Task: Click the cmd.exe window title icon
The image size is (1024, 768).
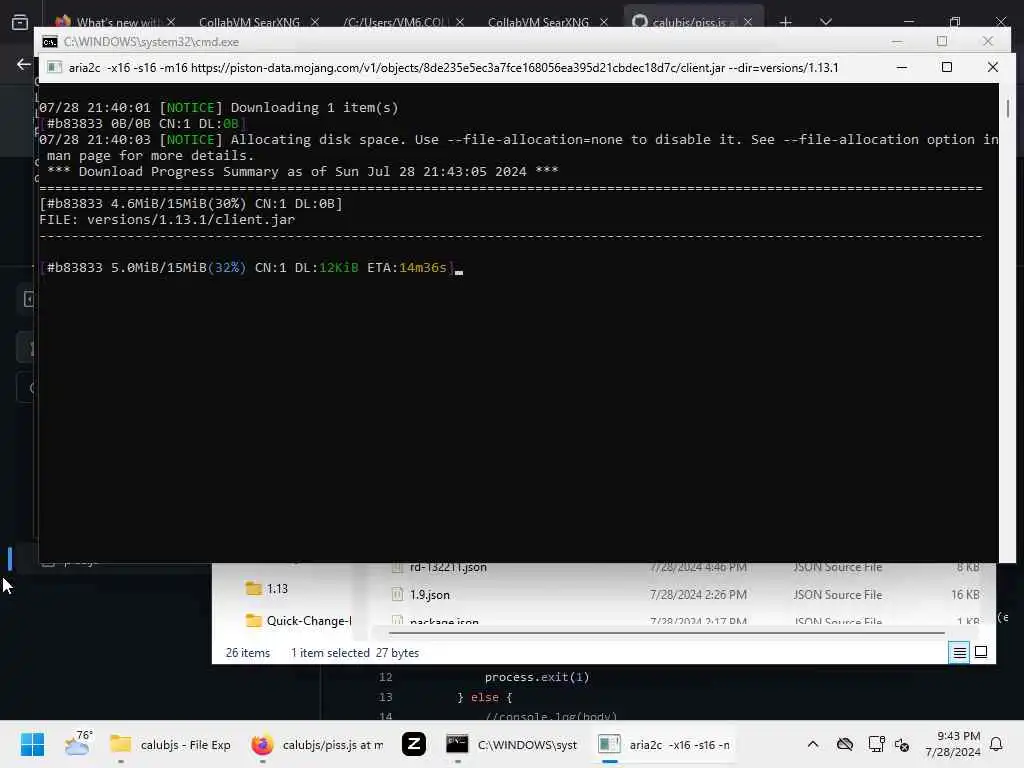Action: tap(50, 42)
